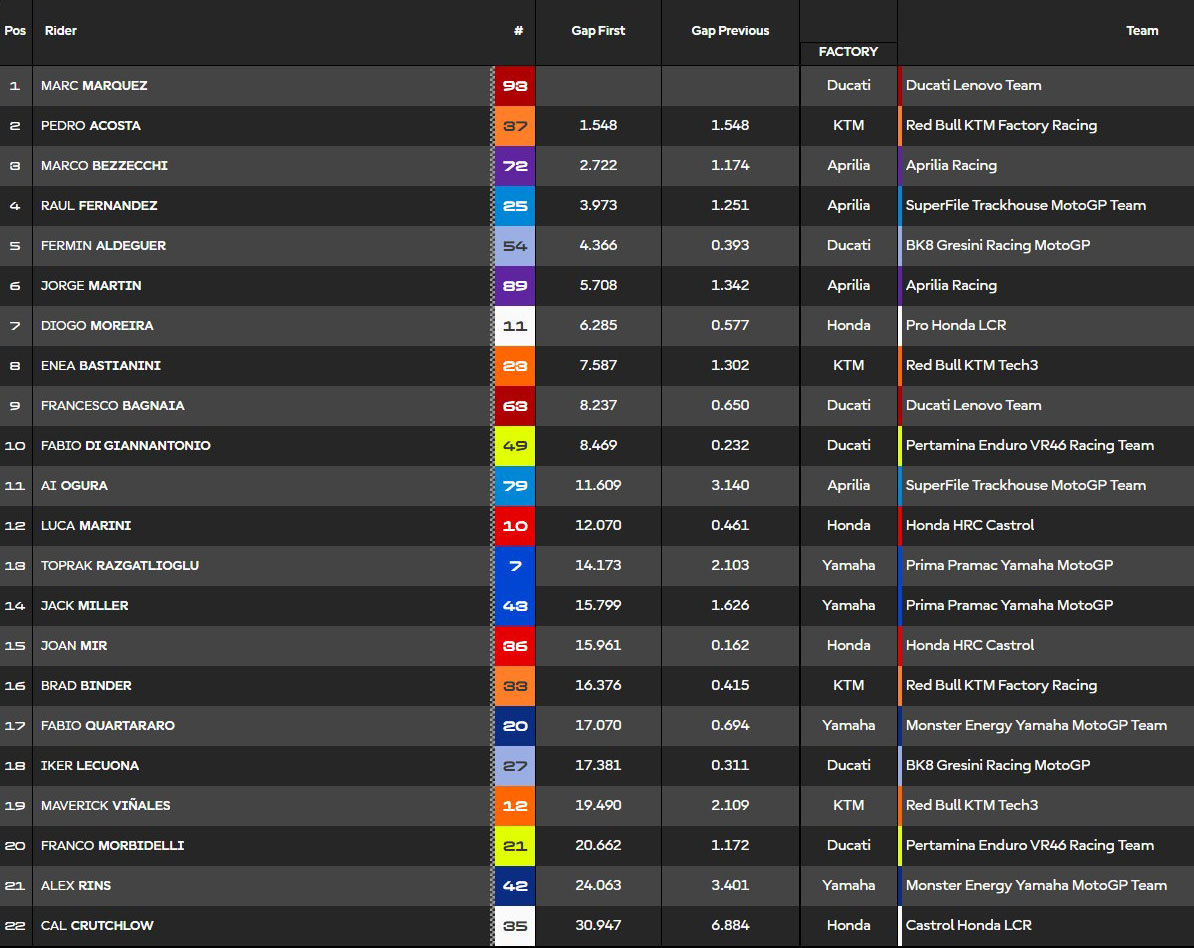Click rider name MAVERICK VIÑALES
This screenshot has width=1194, height=948.
pyautogui.click(x=105, y=806)
